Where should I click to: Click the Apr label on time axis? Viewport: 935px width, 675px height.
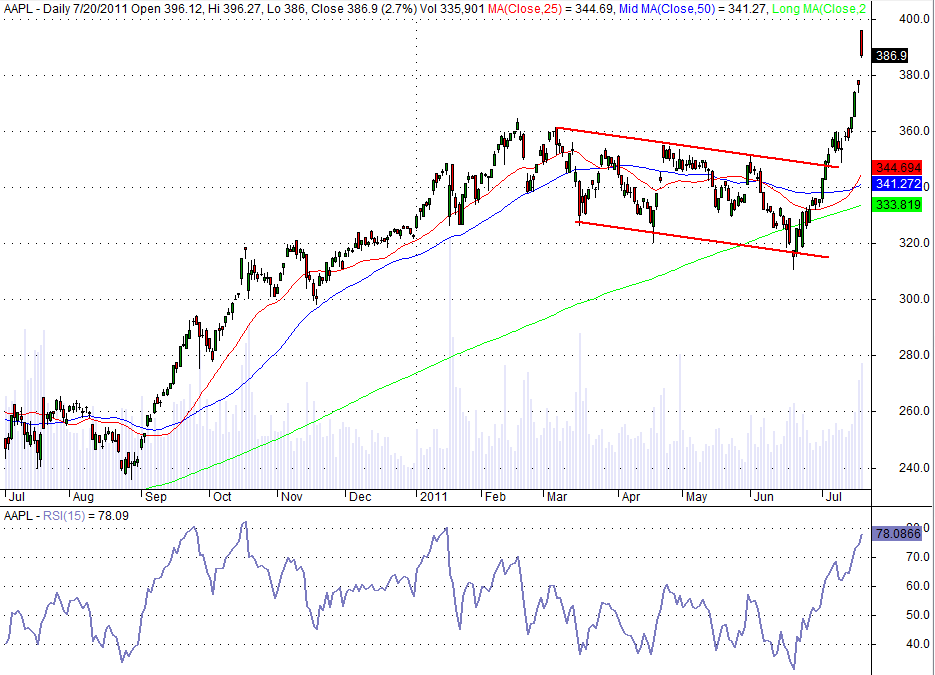point(631,497)
